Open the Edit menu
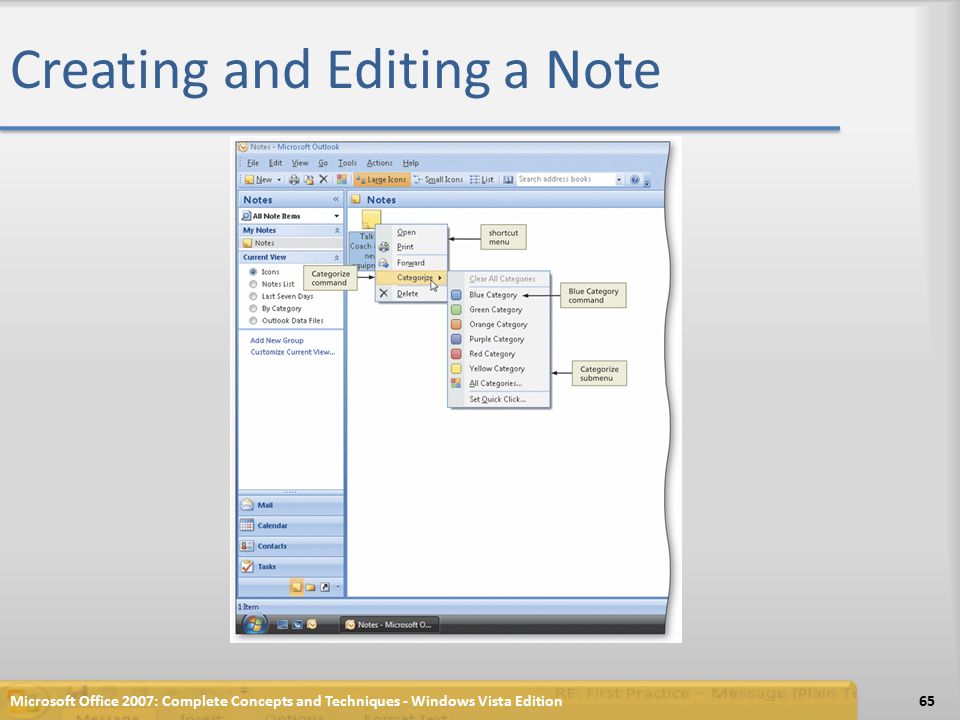960x720 pixels. [x=276, y=163]
